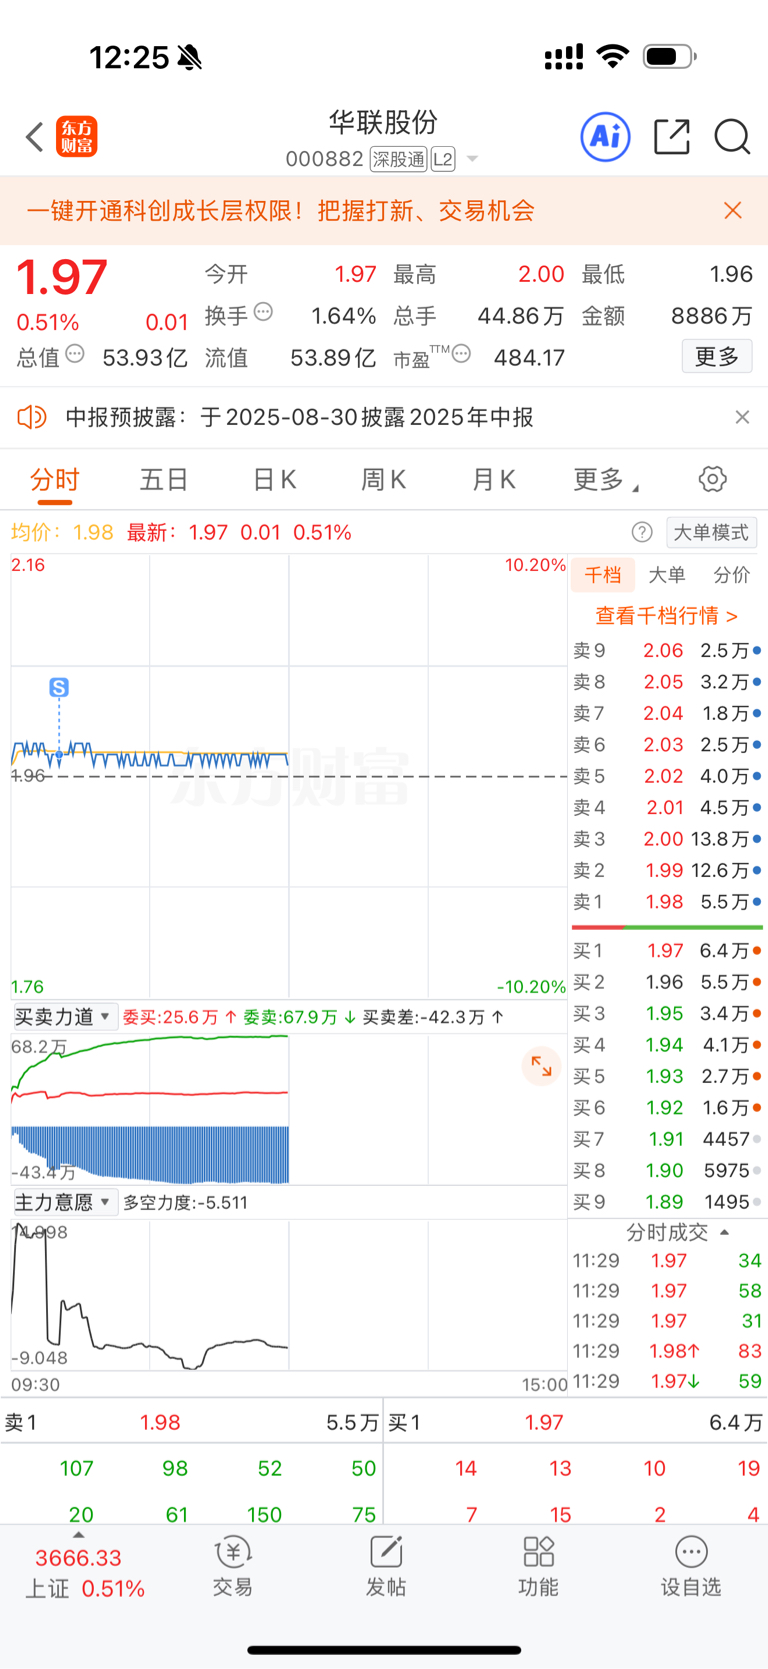768x1669 pixels.
Task: Tap the share/export icon
Action: (672, 137)
